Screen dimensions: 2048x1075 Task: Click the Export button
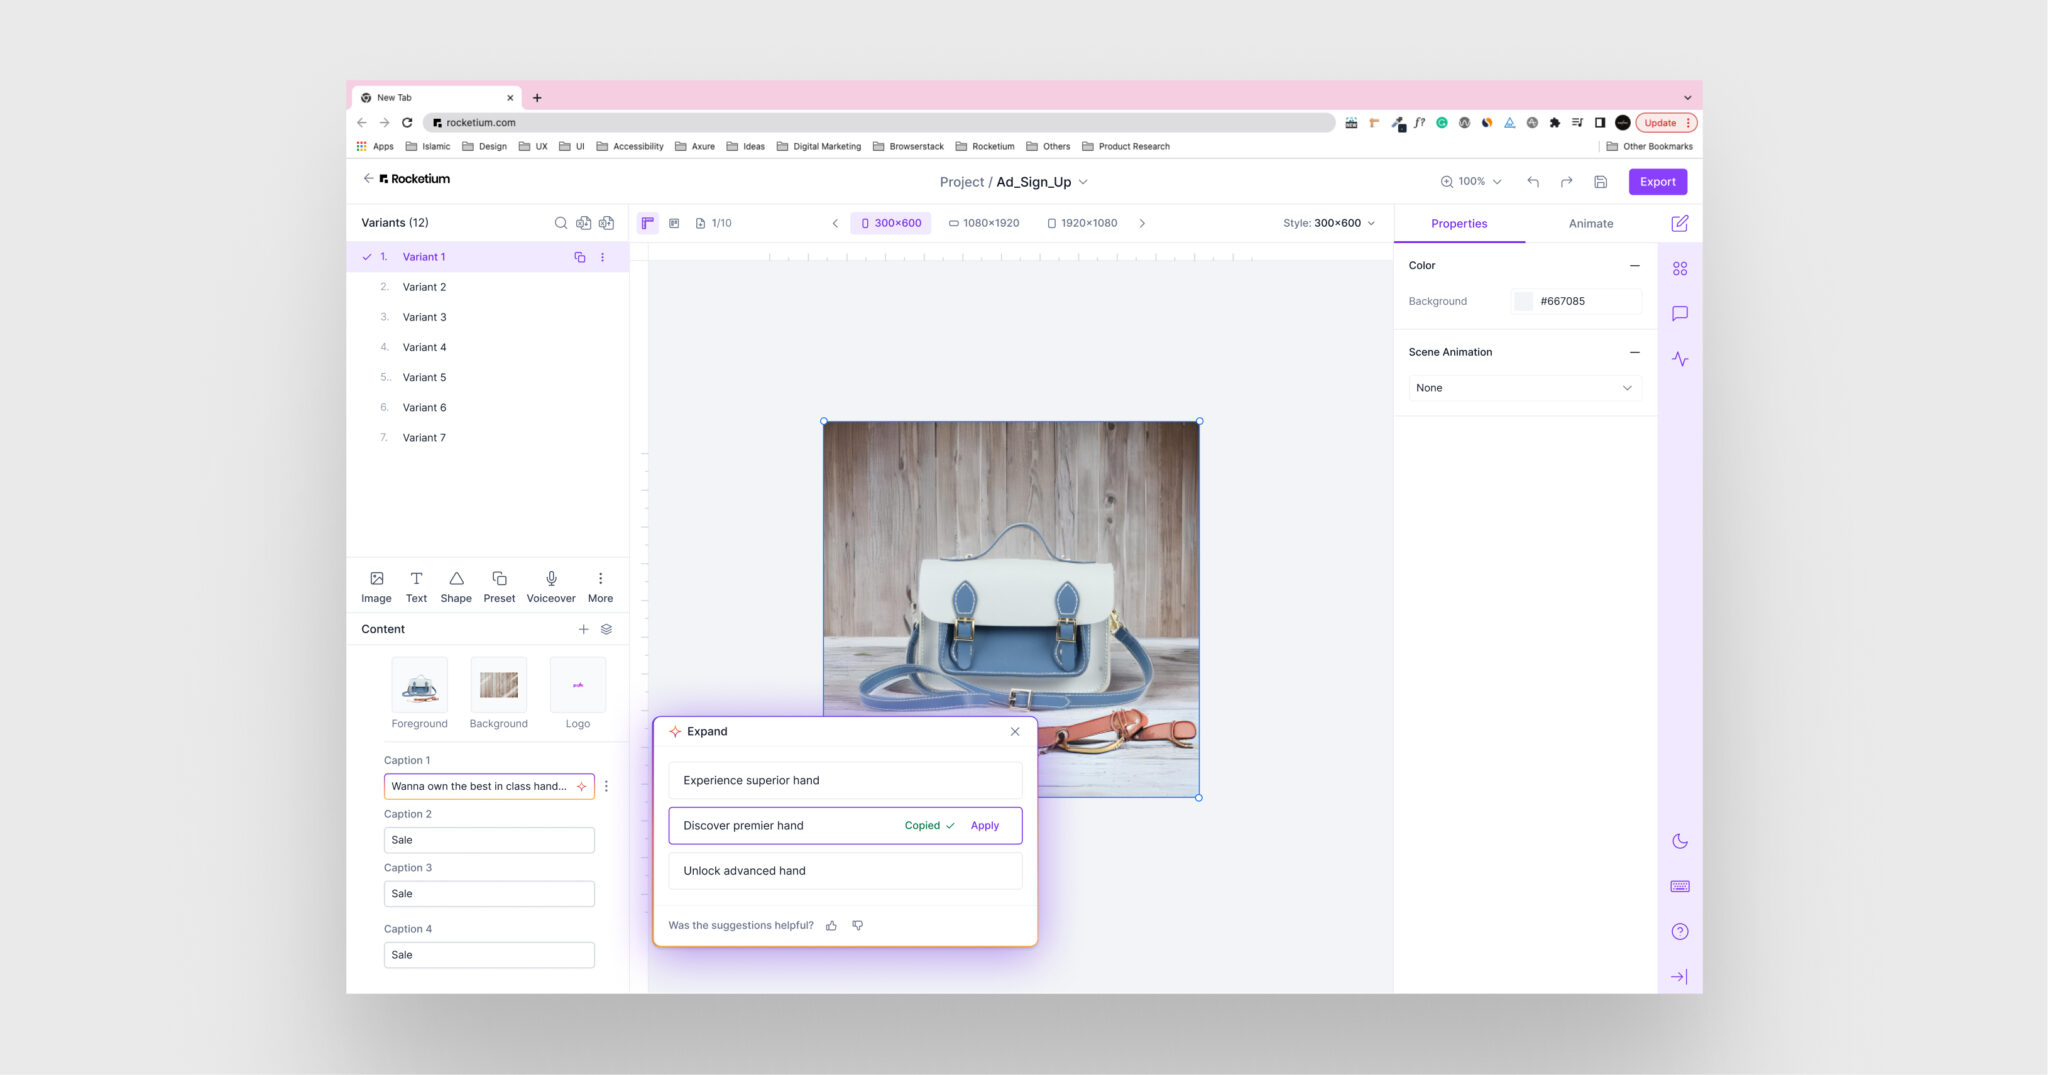[x=1657, y=182]
